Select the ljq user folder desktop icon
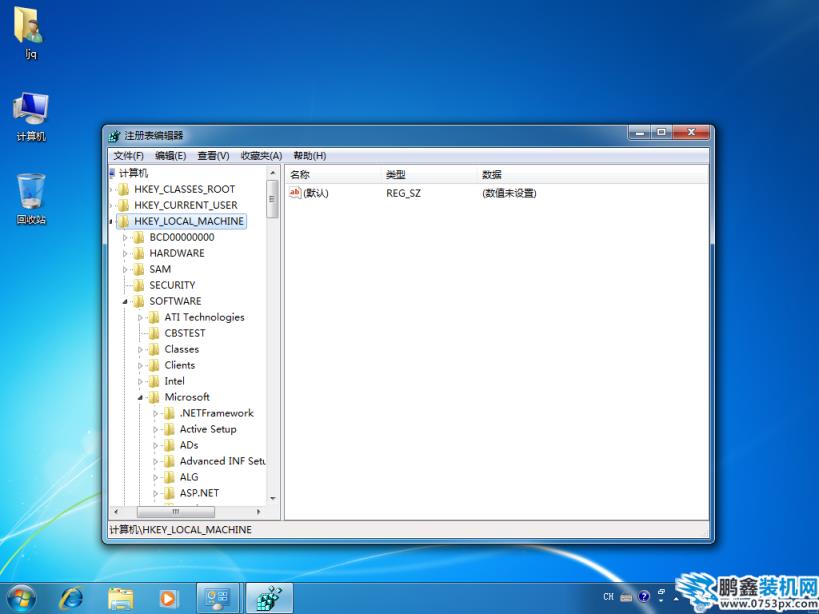This screenshot has width=819, height=614. click(x=30, y=33)
